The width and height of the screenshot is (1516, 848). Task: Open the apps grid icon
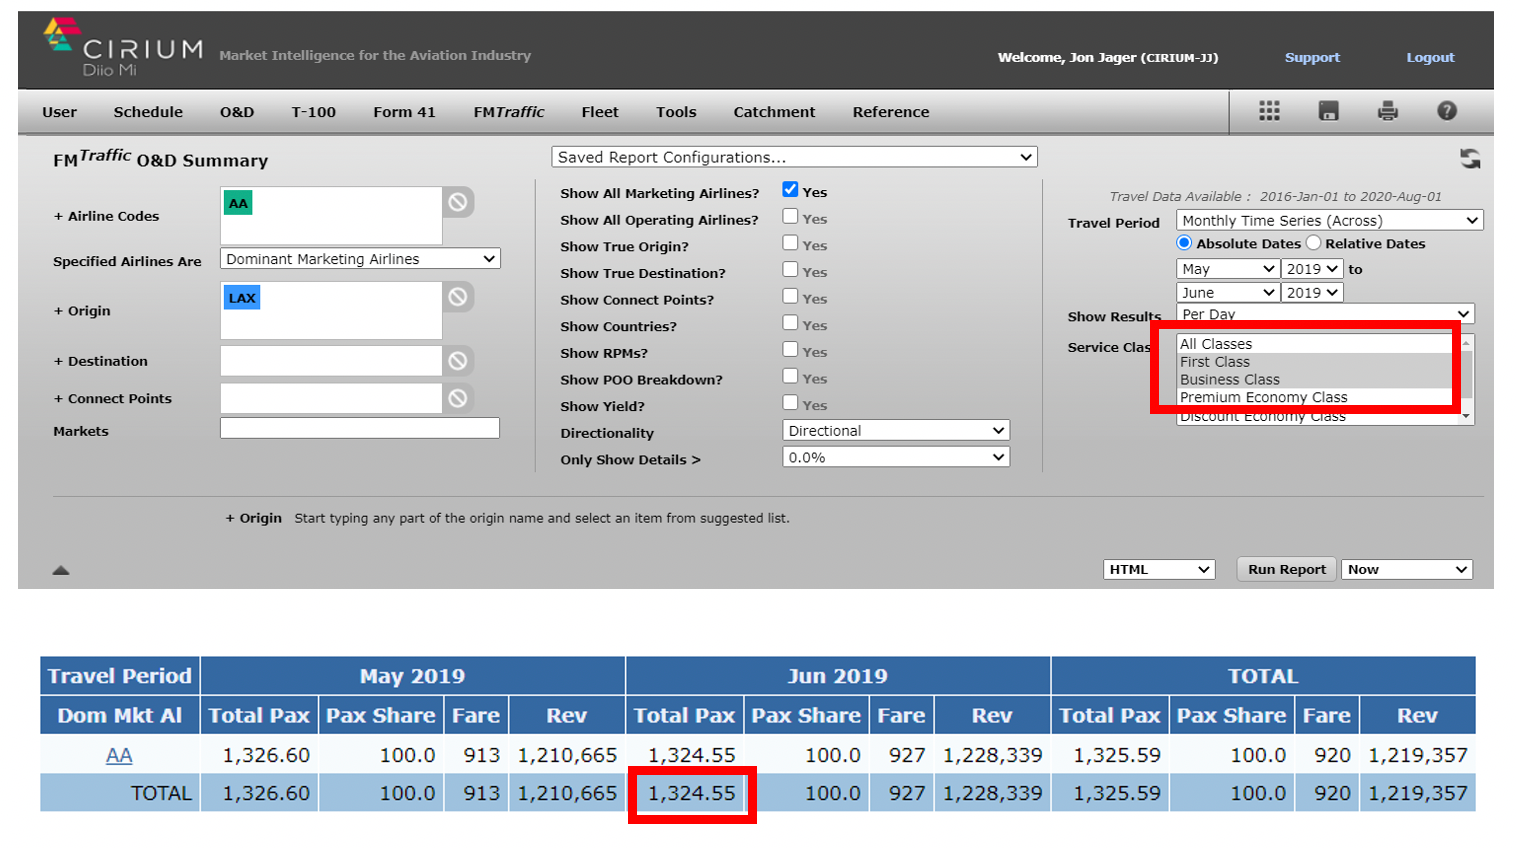tap(1269, 111)
